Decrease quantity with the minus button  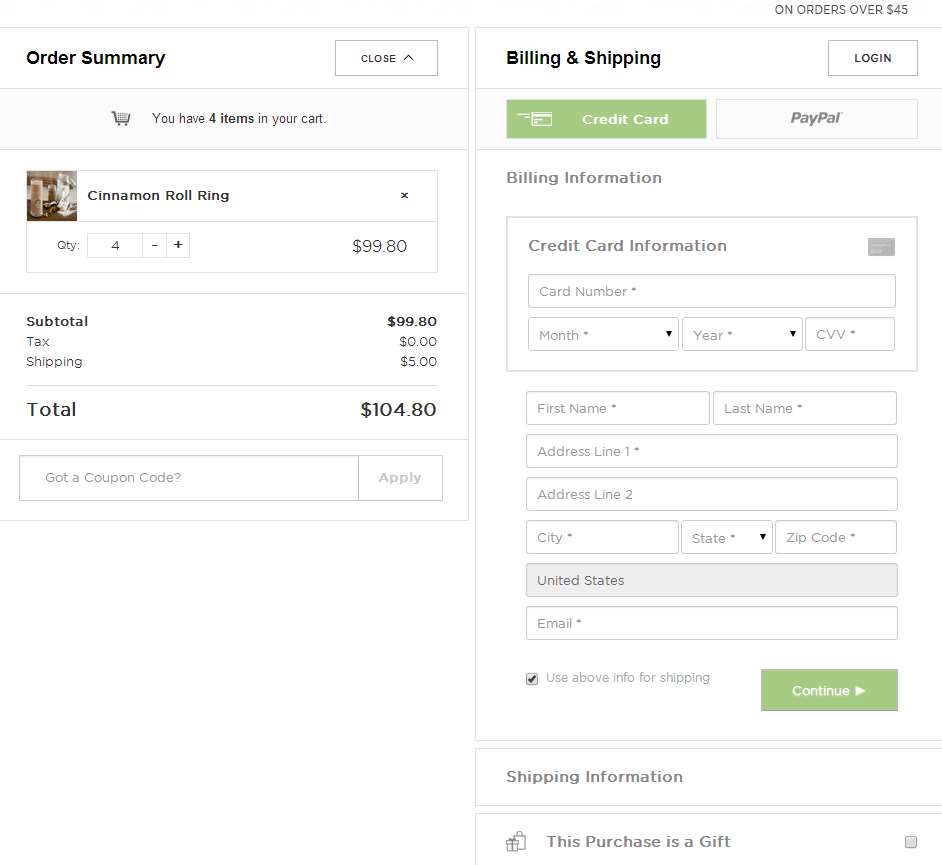(154, 245)
